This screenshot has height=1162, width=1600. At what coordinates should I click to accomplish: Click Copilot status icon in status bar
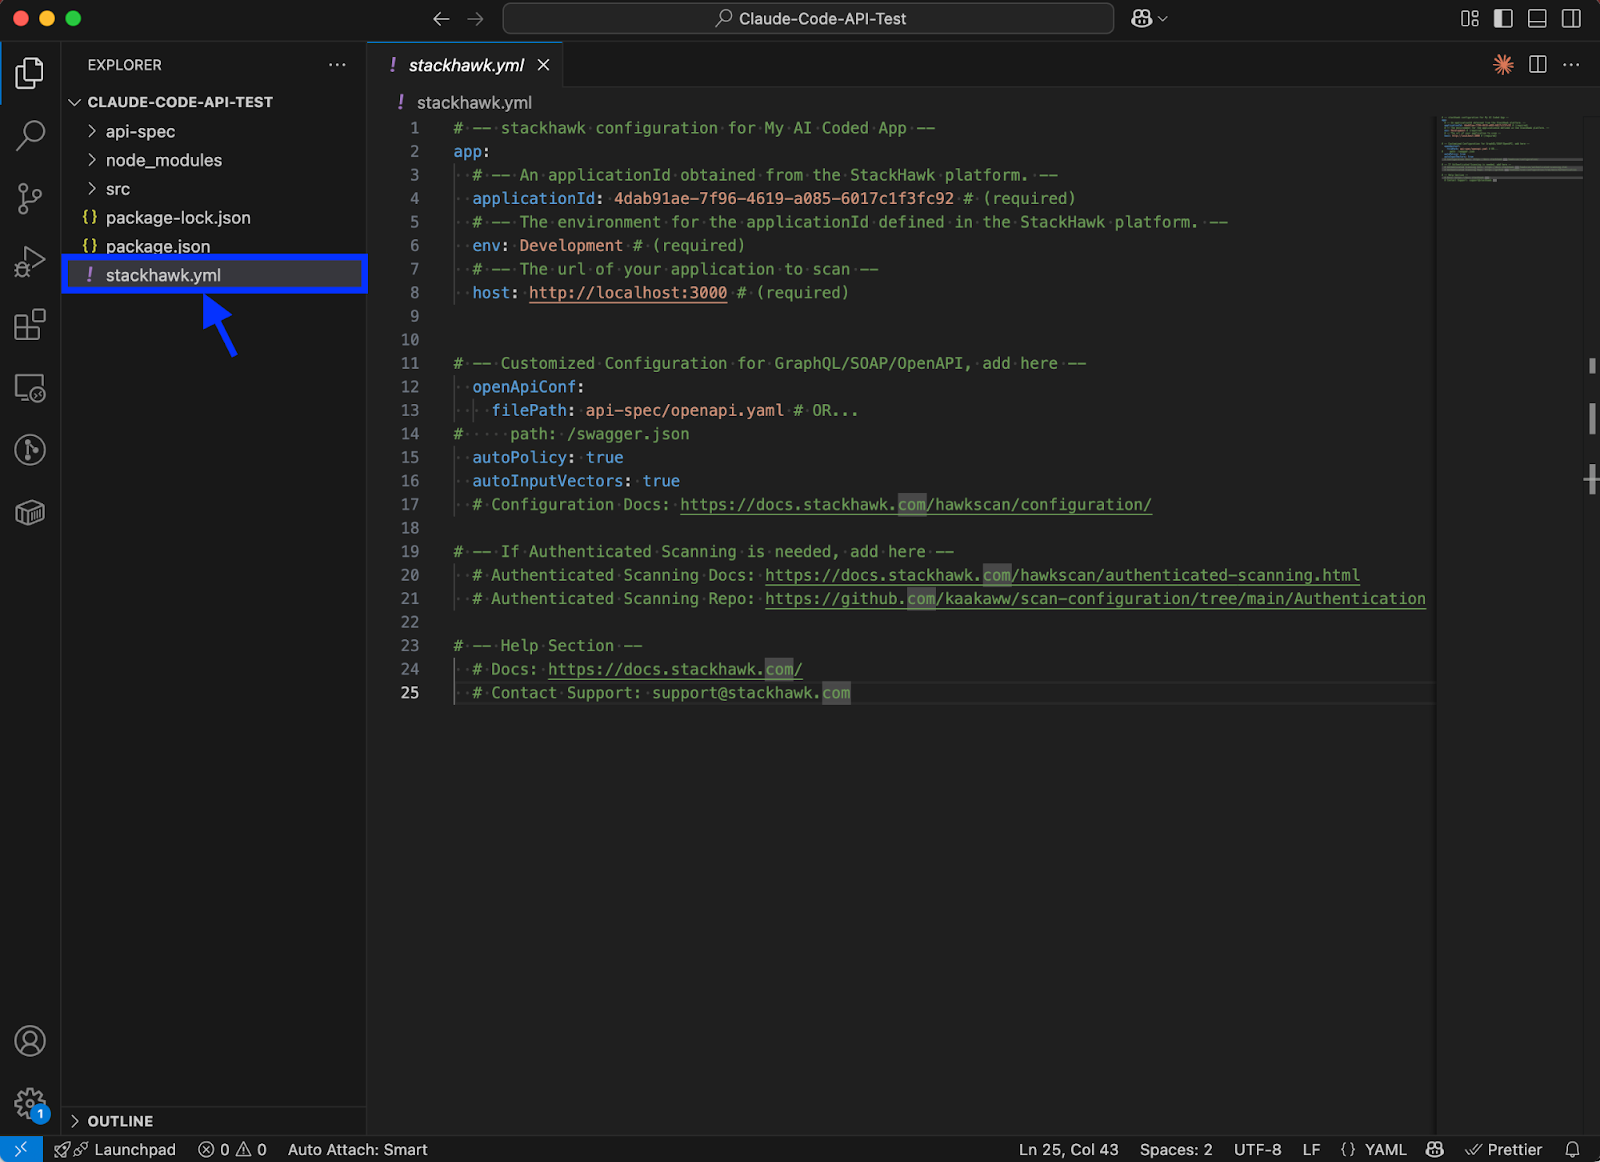(x=1435, y=1149)
